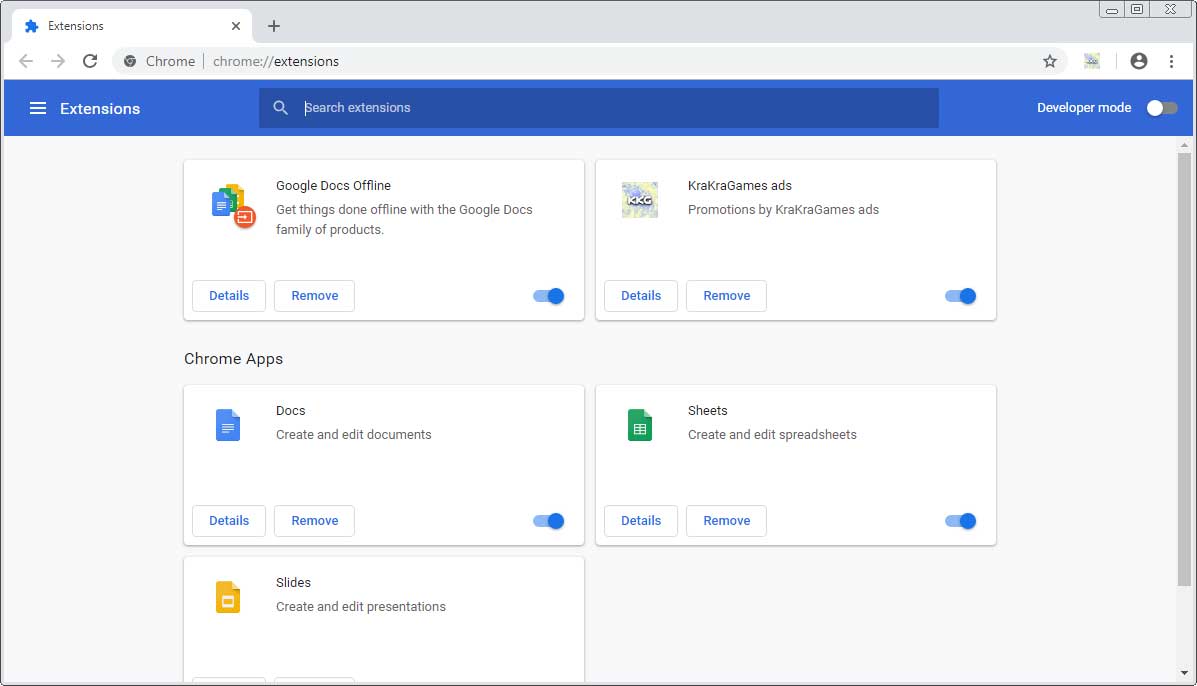Viewport: 1197px width, 686px height.
Task: Turn off the KraKraGames ads extension
Action: click(x=960, y=296)
